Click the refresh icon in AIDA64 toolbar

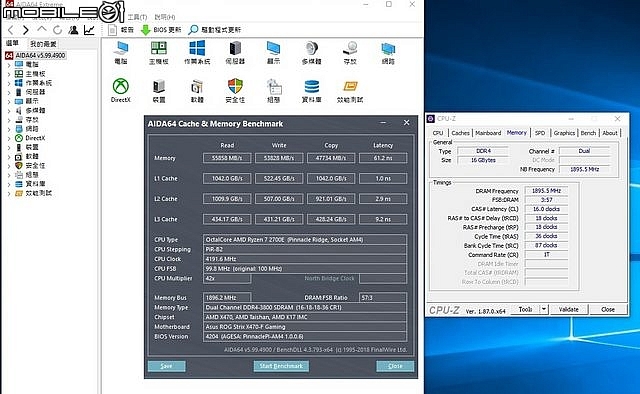(x=58, y=30)
